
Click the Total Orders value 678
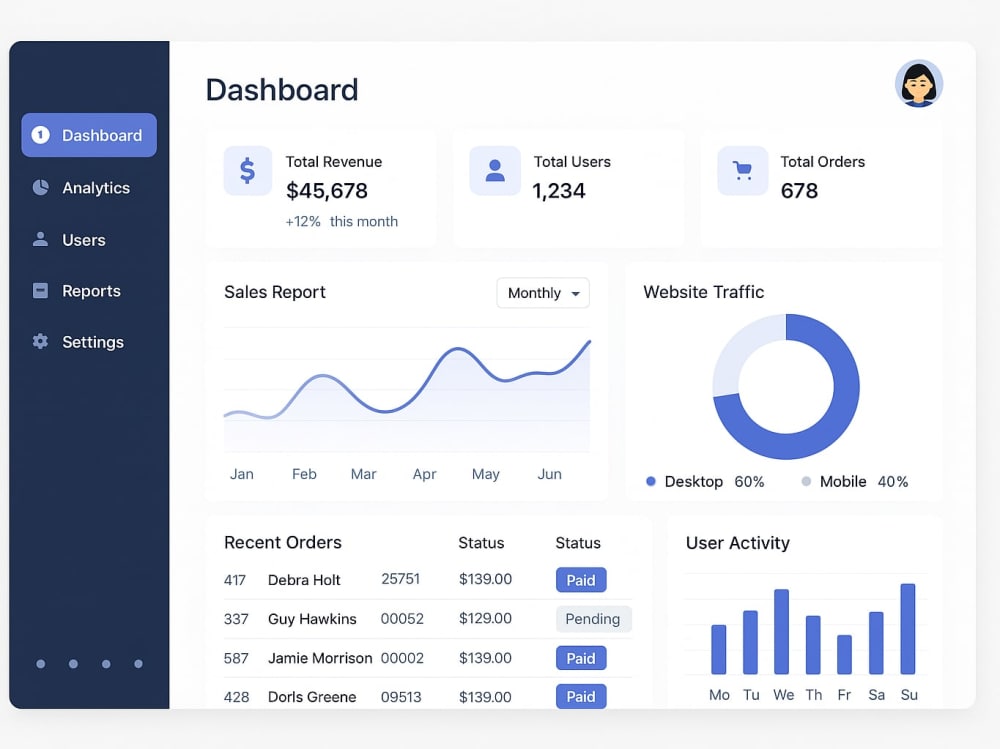pos(799,191)
